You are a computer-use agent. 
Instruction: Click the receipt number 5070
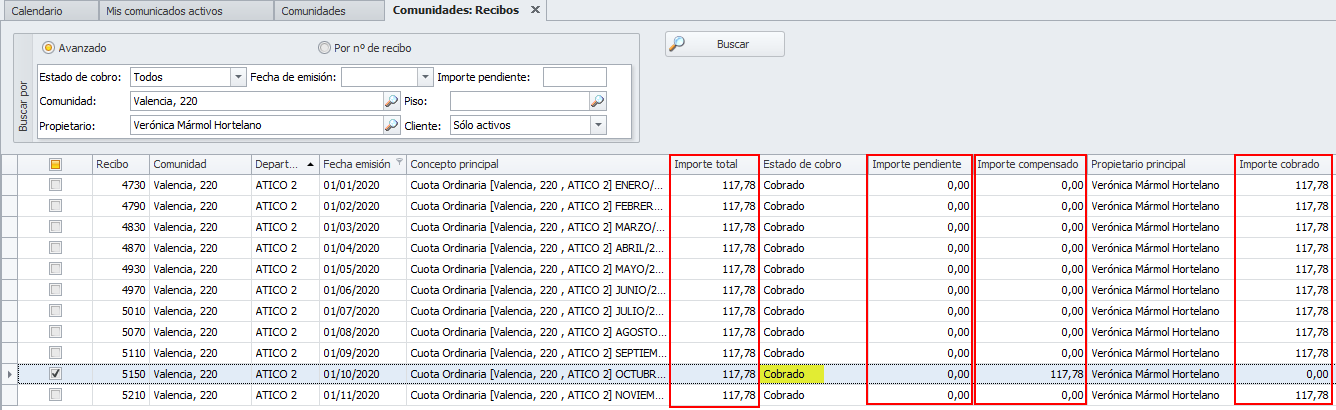click(133, 332)
